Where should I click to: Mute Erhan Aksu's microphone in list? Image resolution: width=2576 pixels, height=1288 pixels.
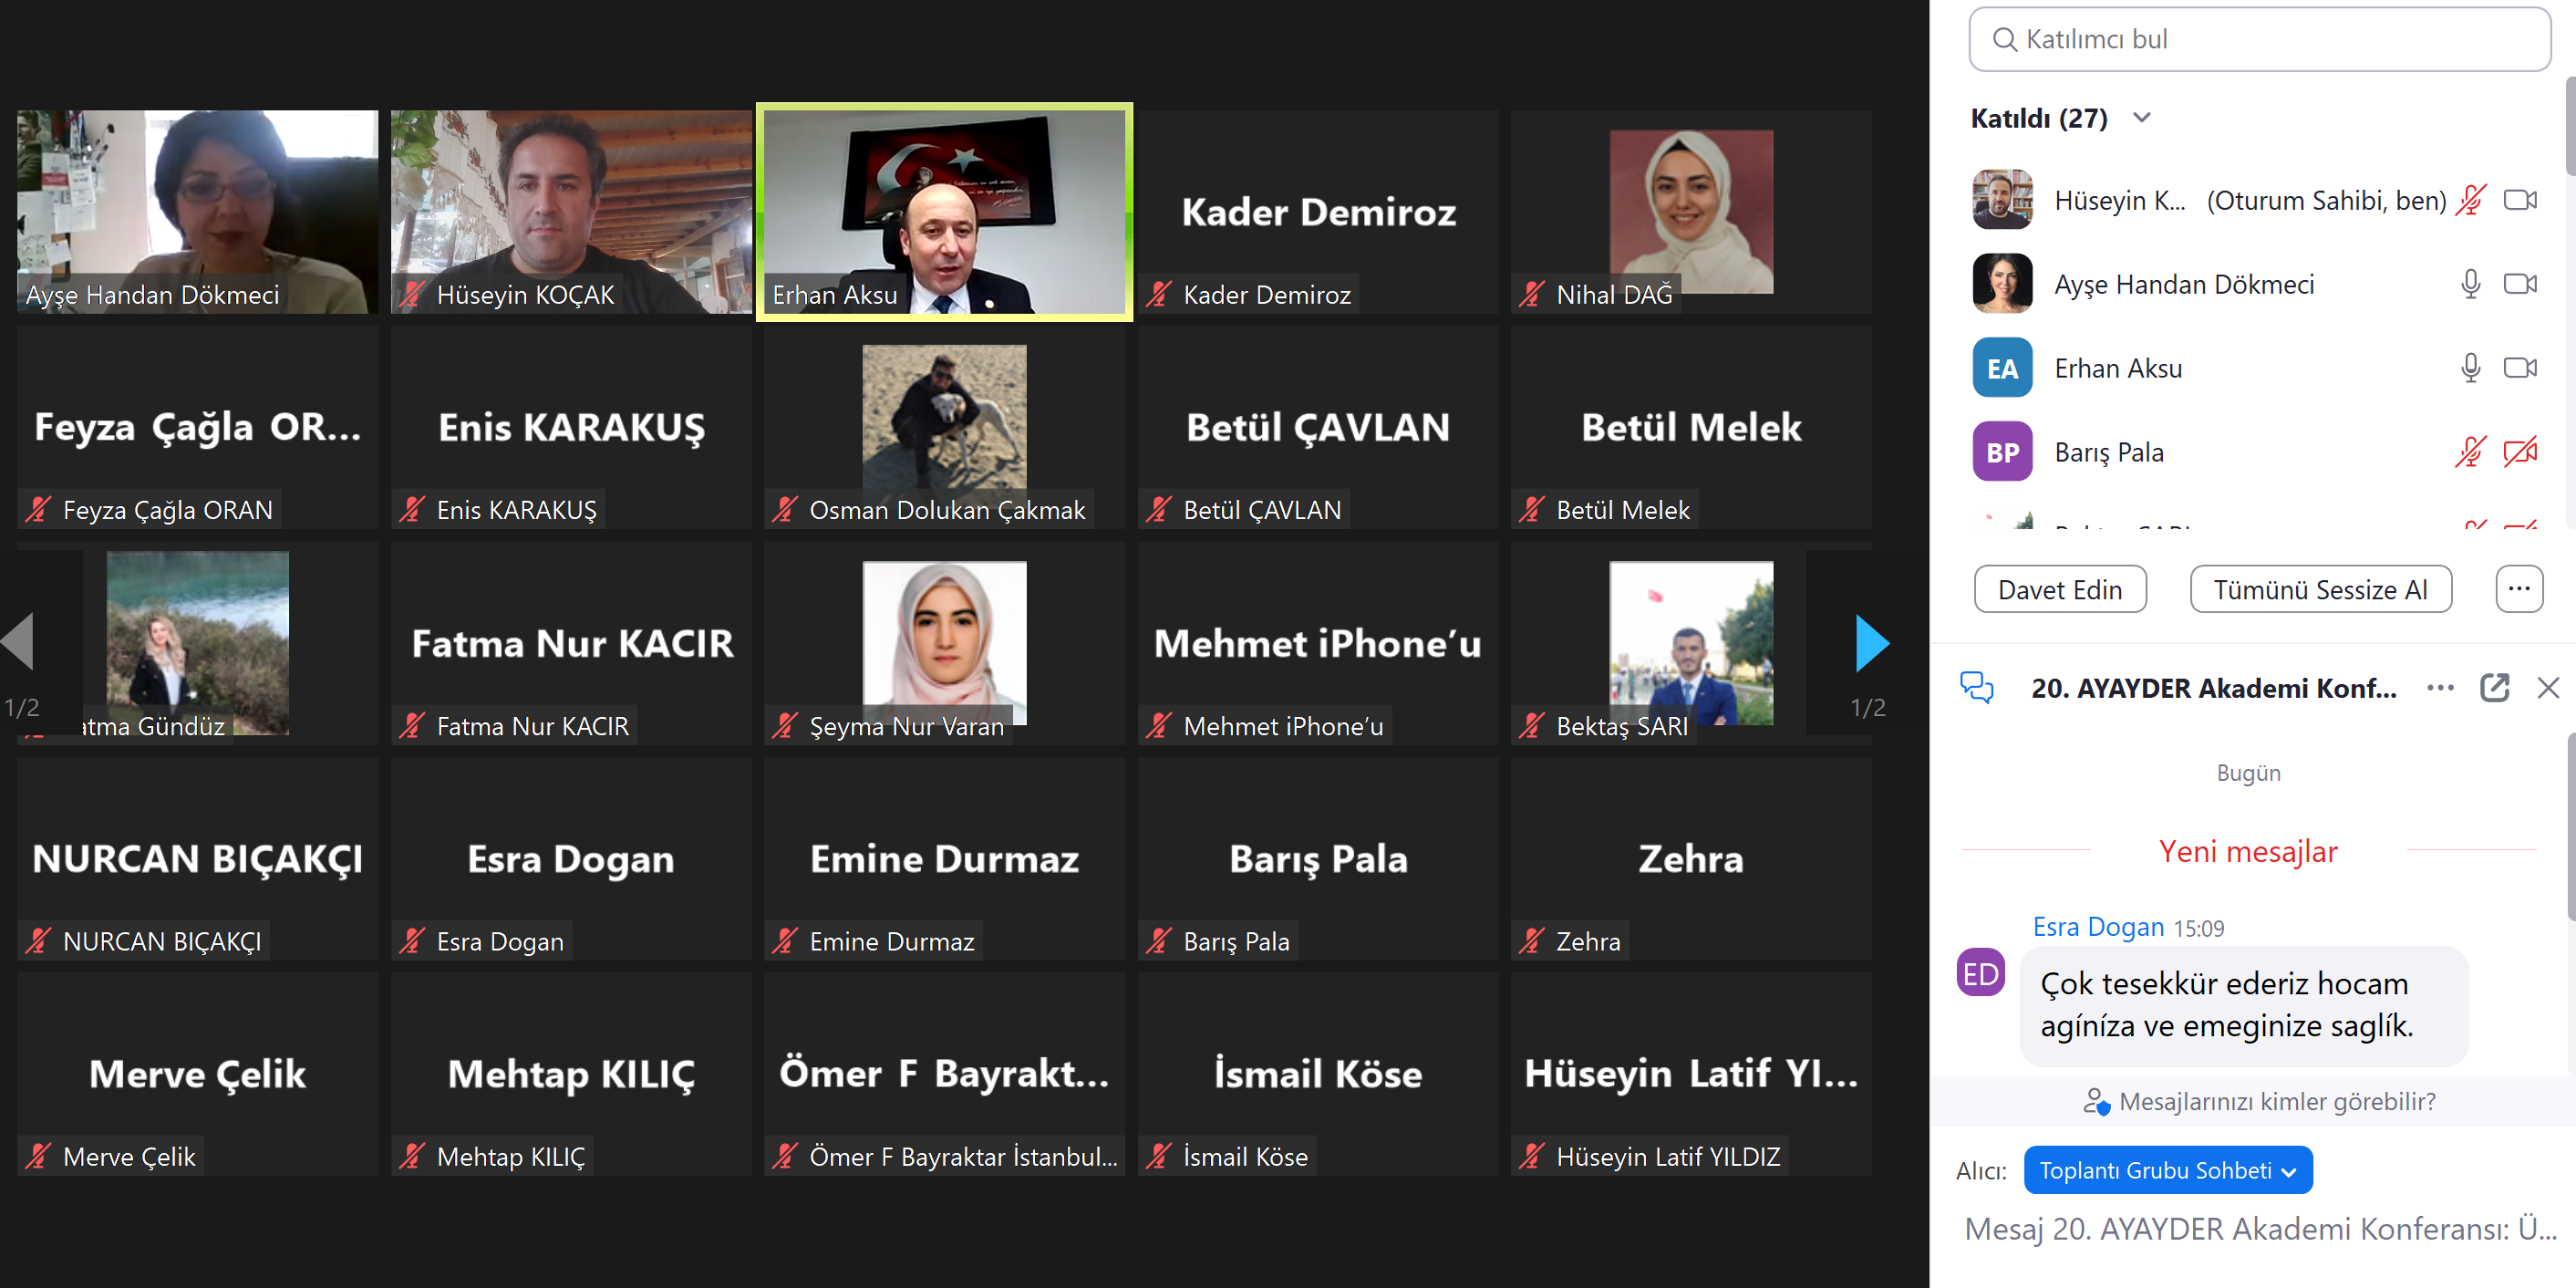click(2470, 368)
